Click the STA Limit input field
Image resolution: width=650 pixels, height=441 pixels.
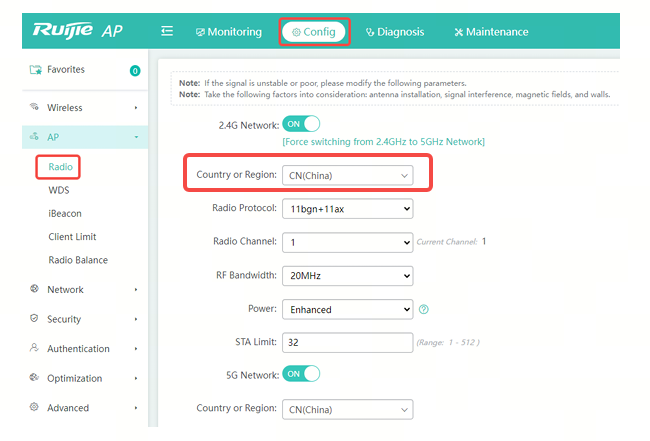point(347,342)
